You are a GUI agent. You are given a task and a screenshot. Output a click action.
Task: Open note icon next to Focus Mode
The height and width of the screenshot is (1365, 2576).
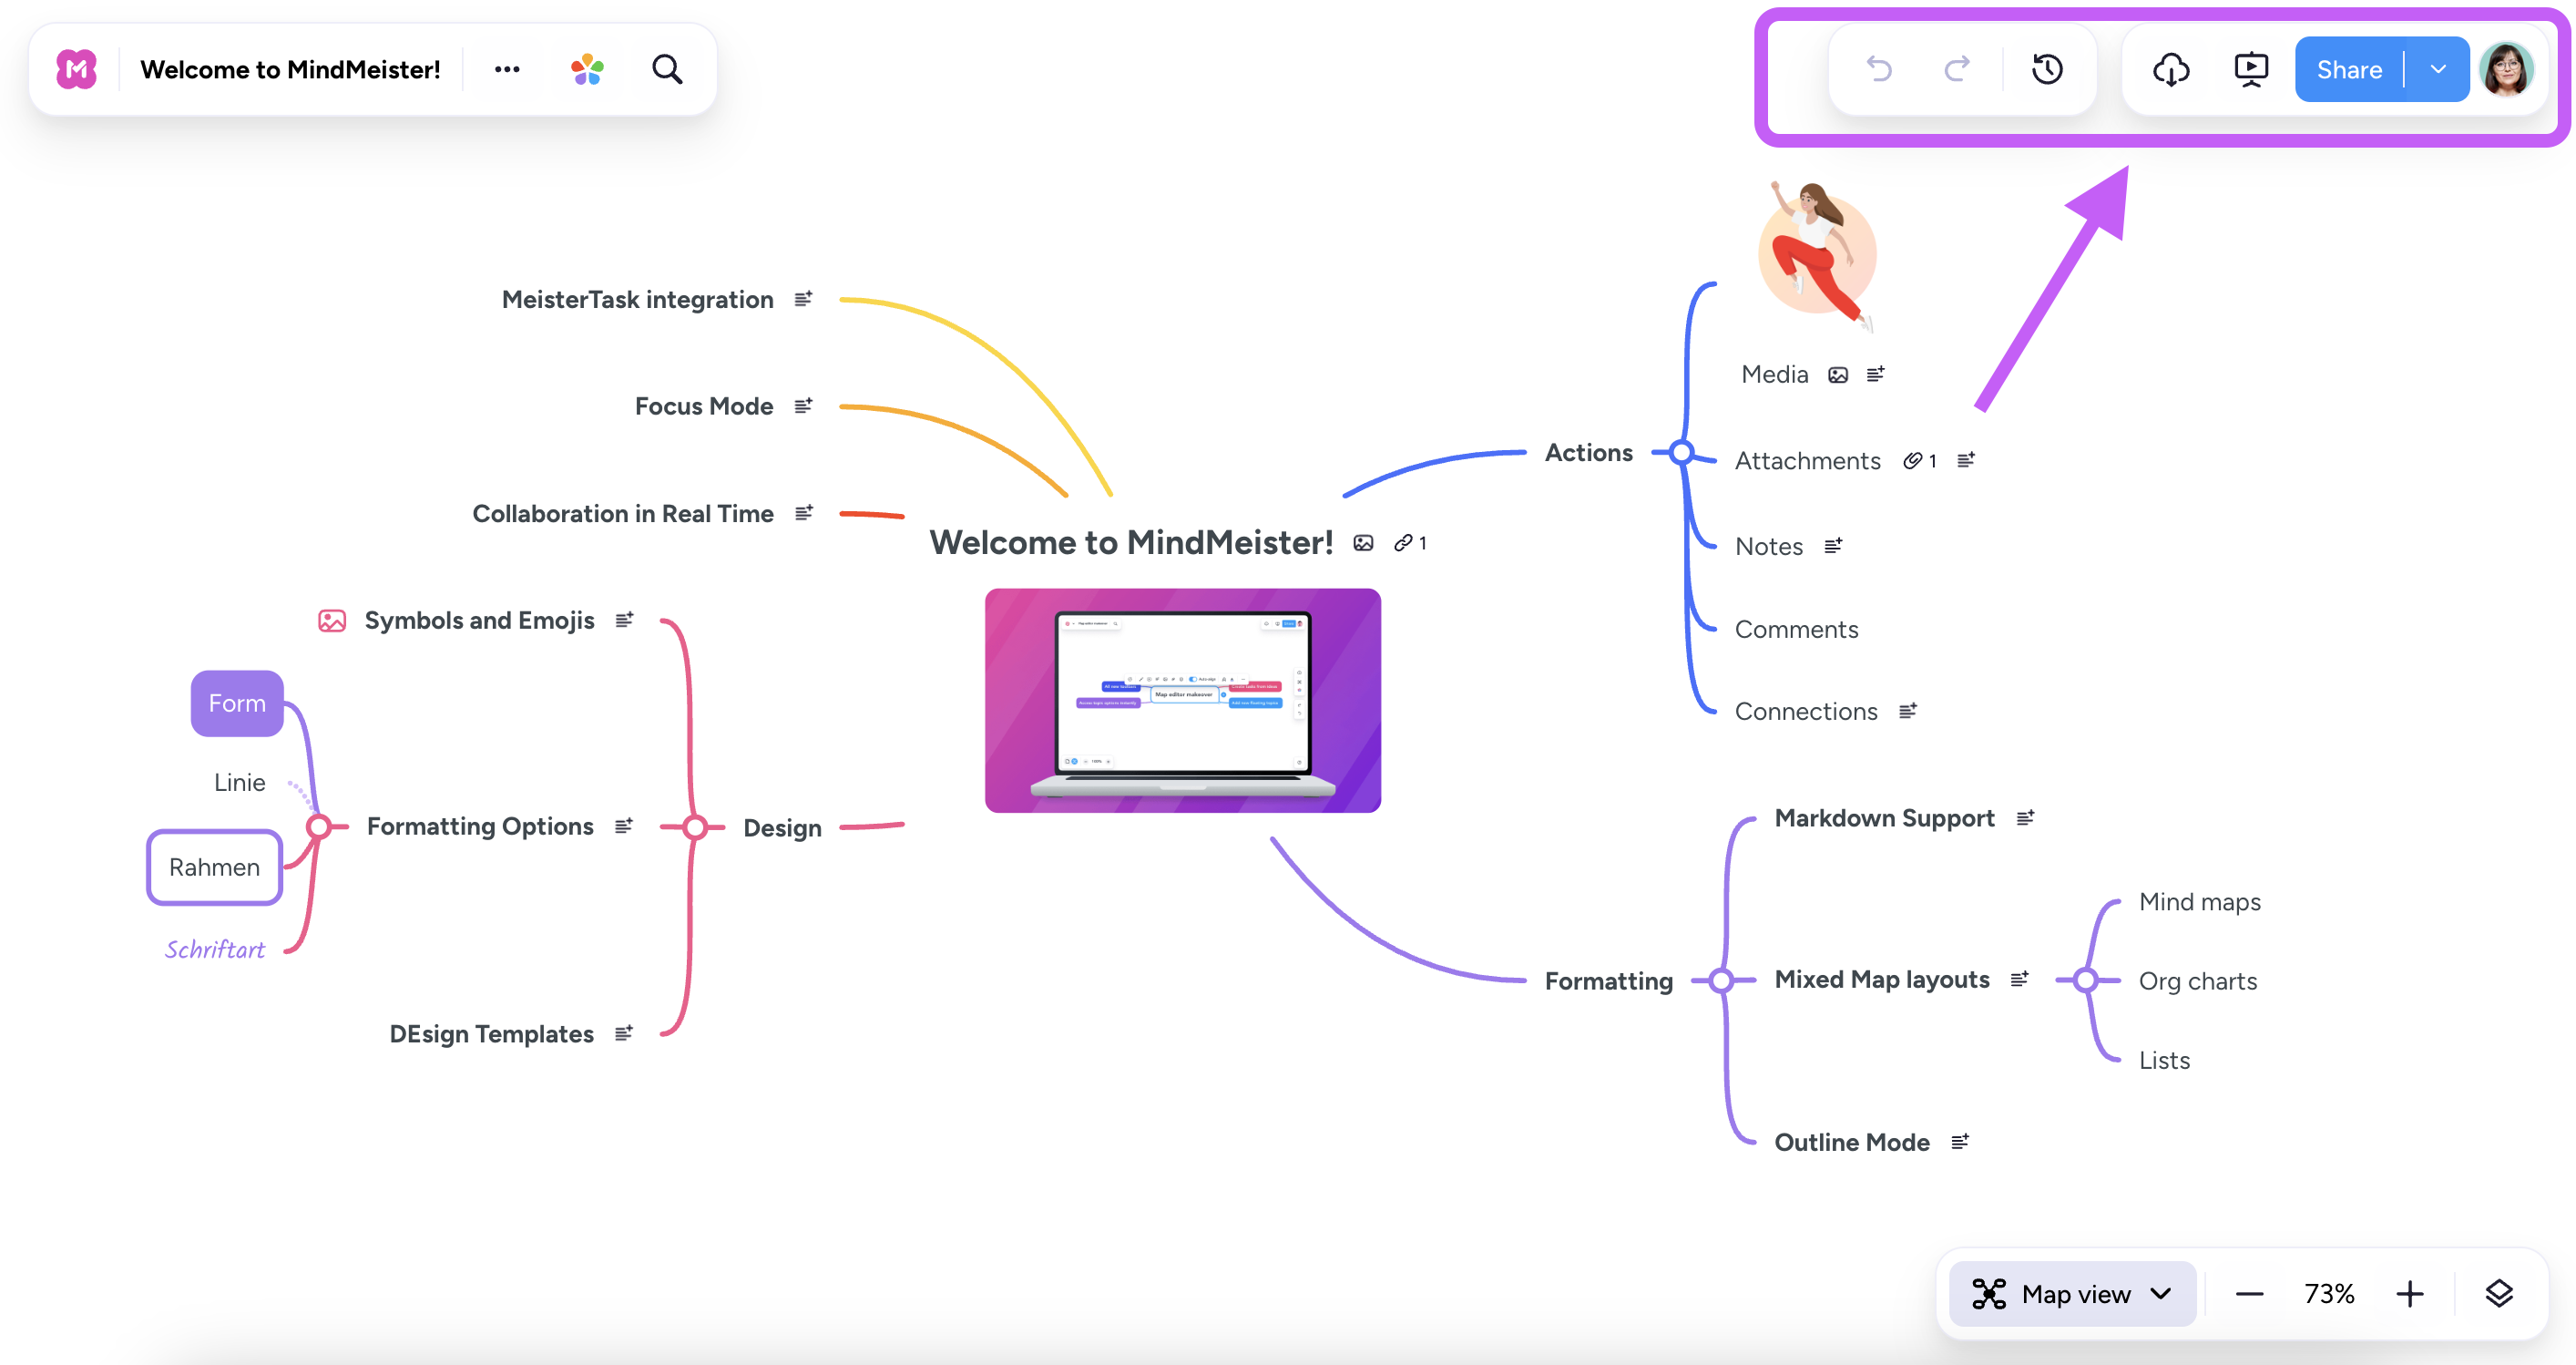(803, 406)
